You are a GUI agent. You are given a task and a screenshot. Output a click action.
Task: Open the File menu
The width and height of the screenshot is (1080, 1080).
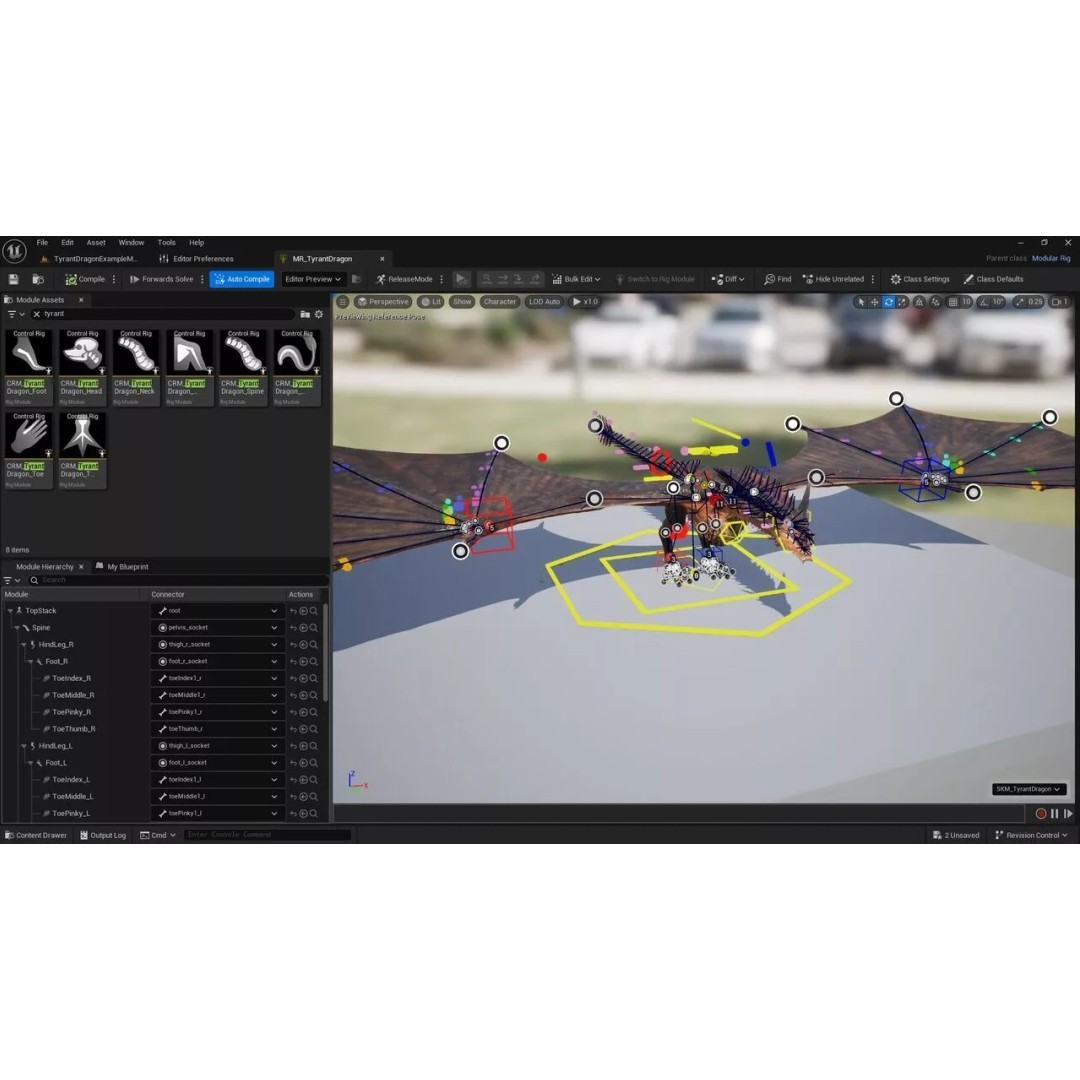click(42, 242)
